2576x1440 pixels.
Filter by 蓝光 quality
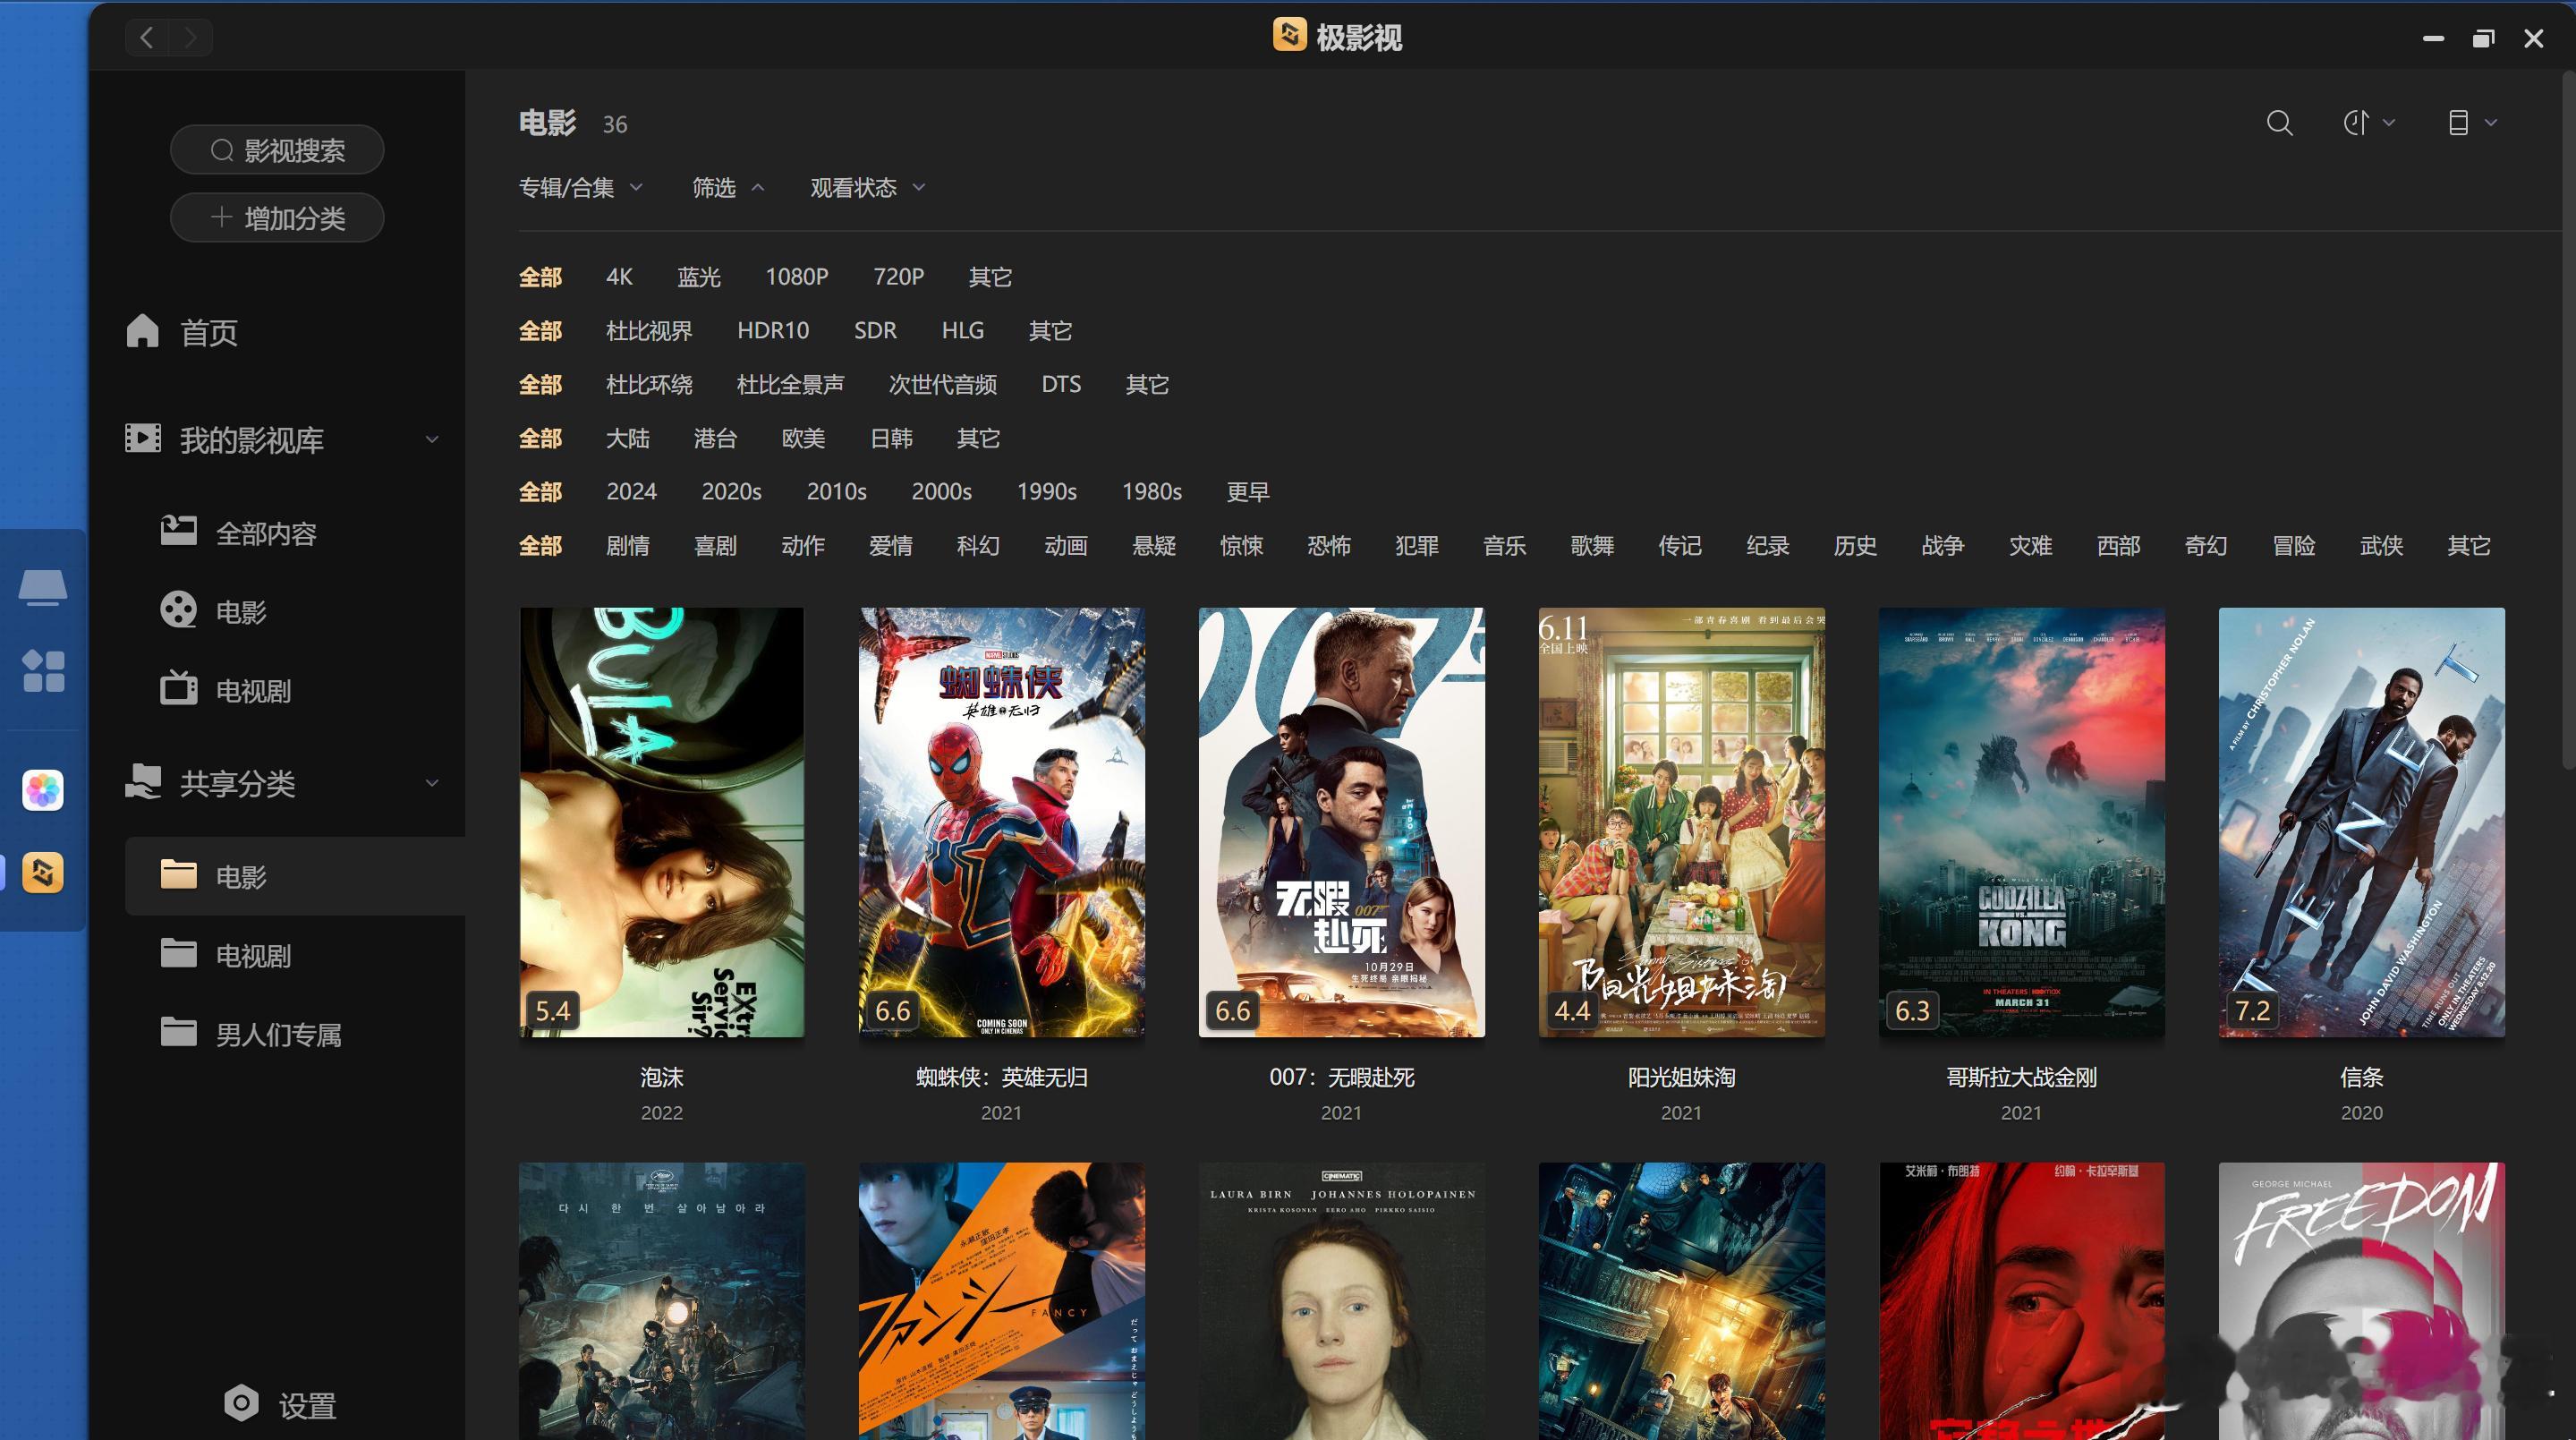point(699,277)
